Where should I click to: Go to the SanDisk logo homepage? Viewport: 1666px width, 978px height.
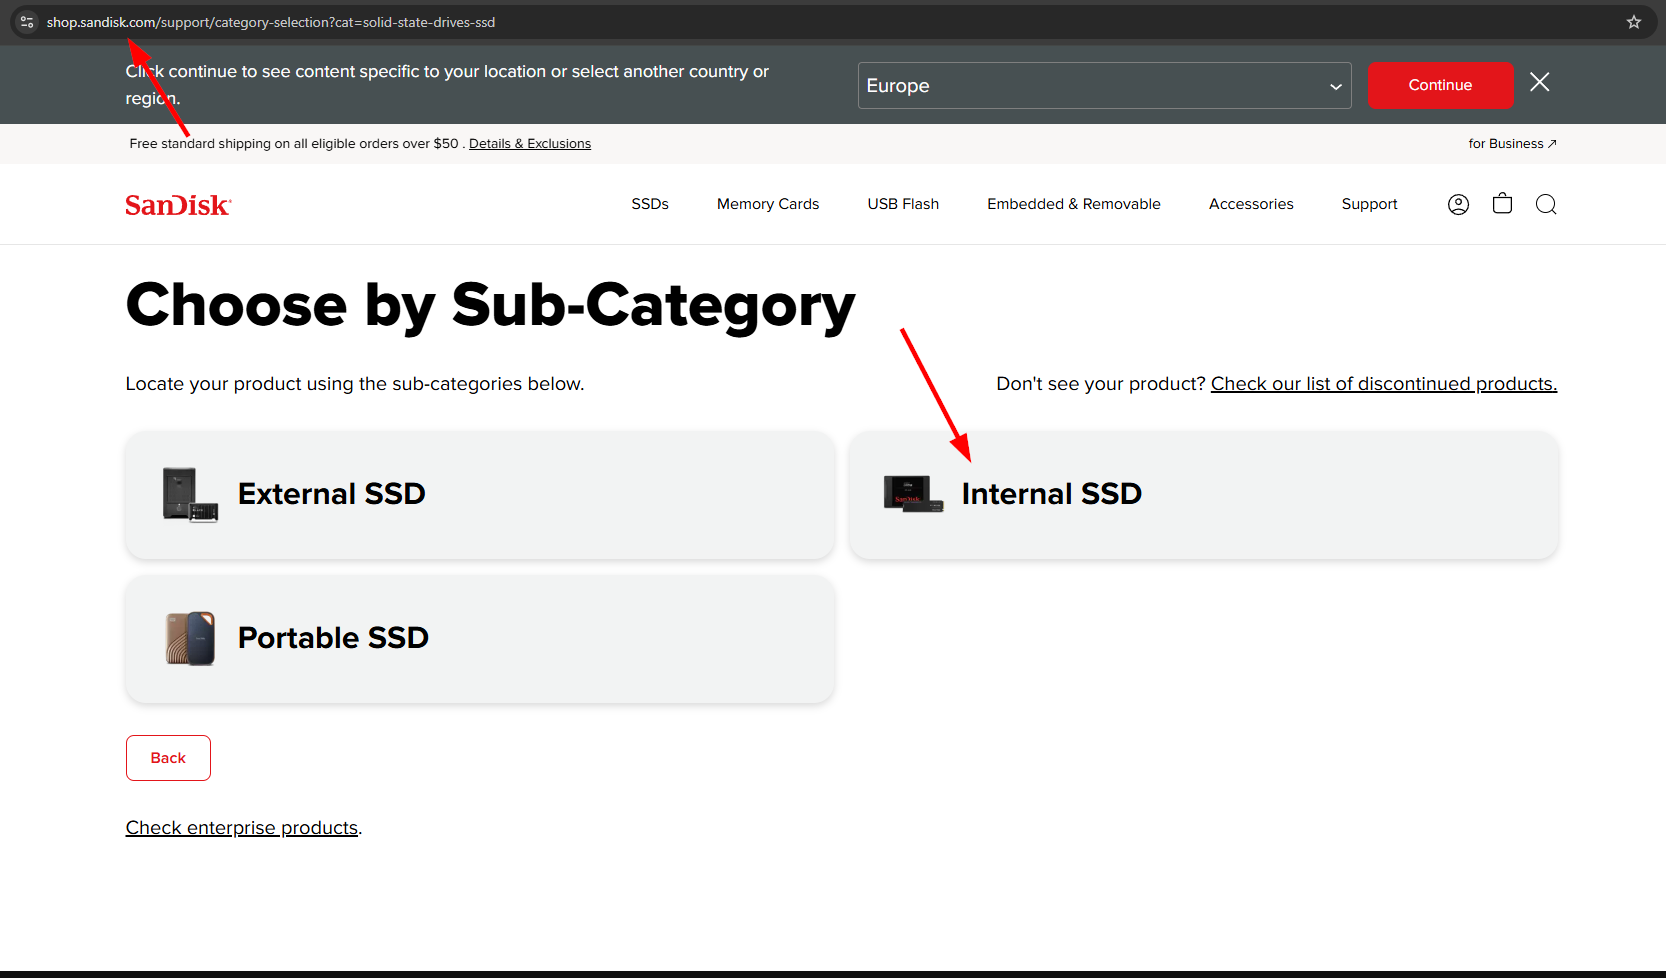point(178,205)
